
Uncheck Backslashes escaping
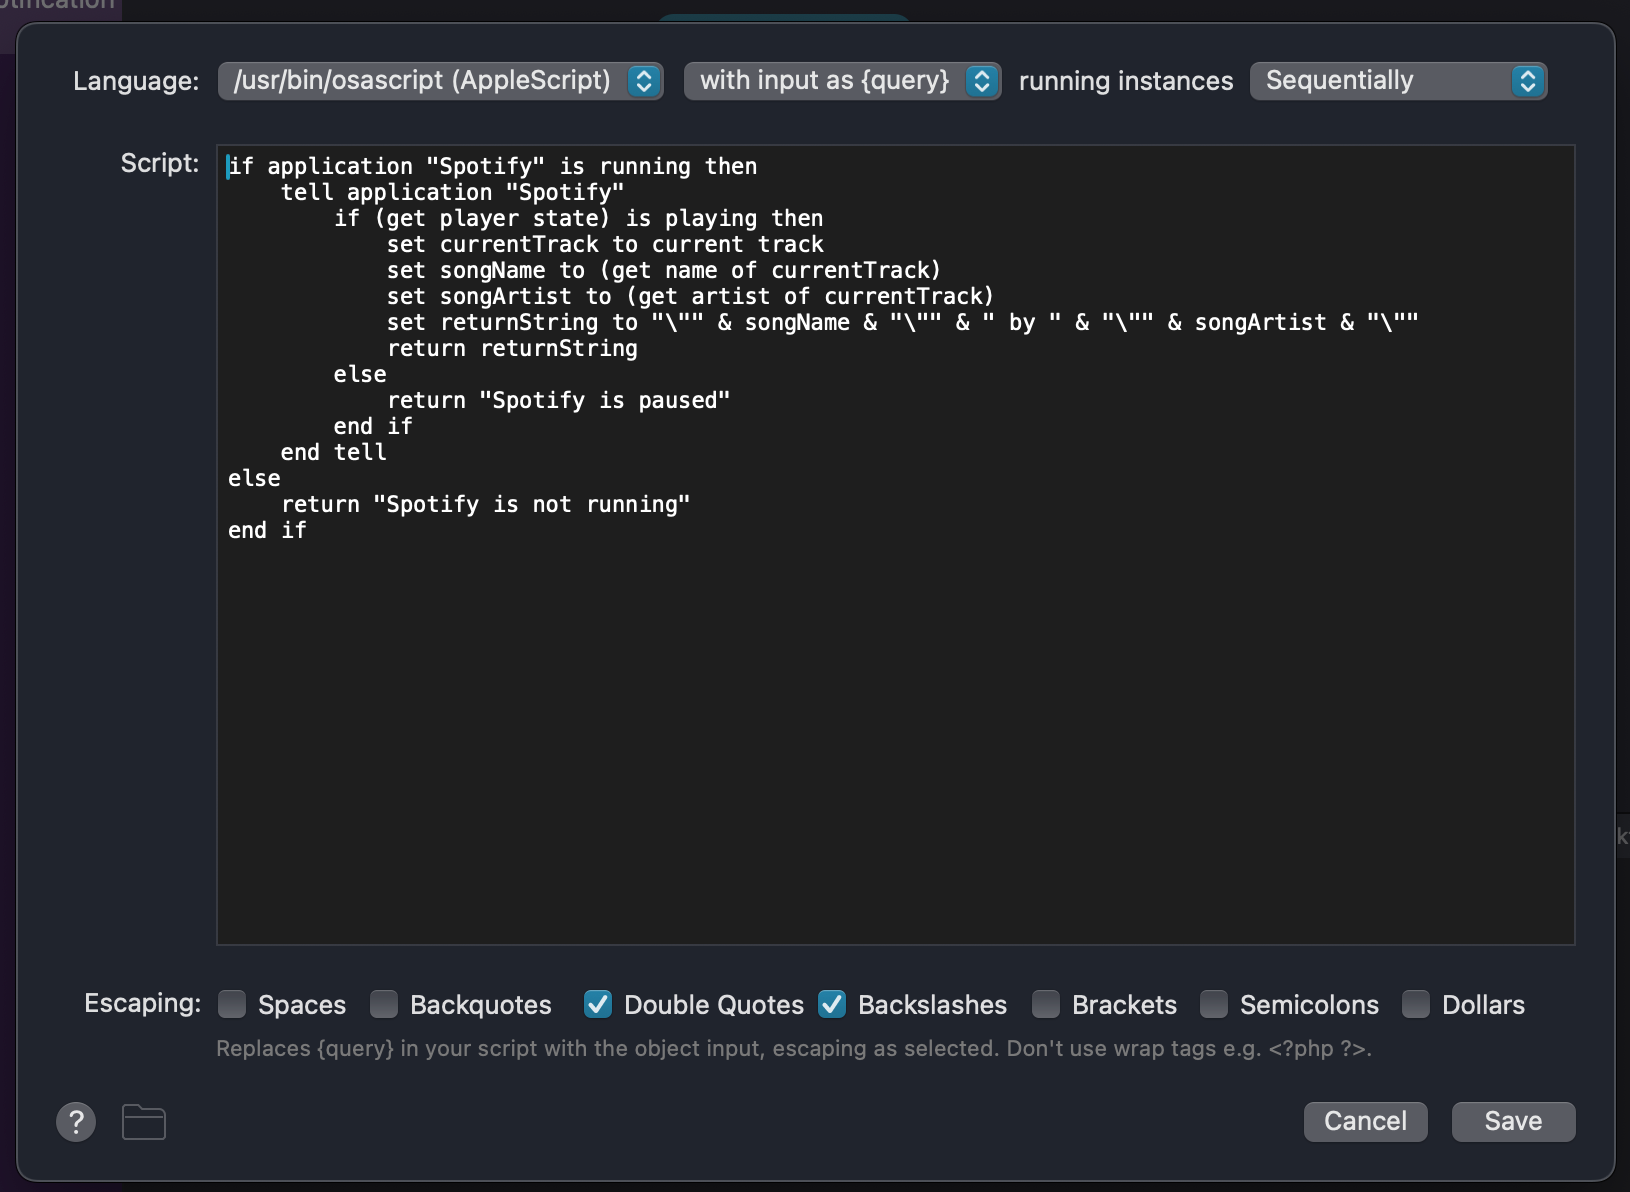pos(832,1004)
